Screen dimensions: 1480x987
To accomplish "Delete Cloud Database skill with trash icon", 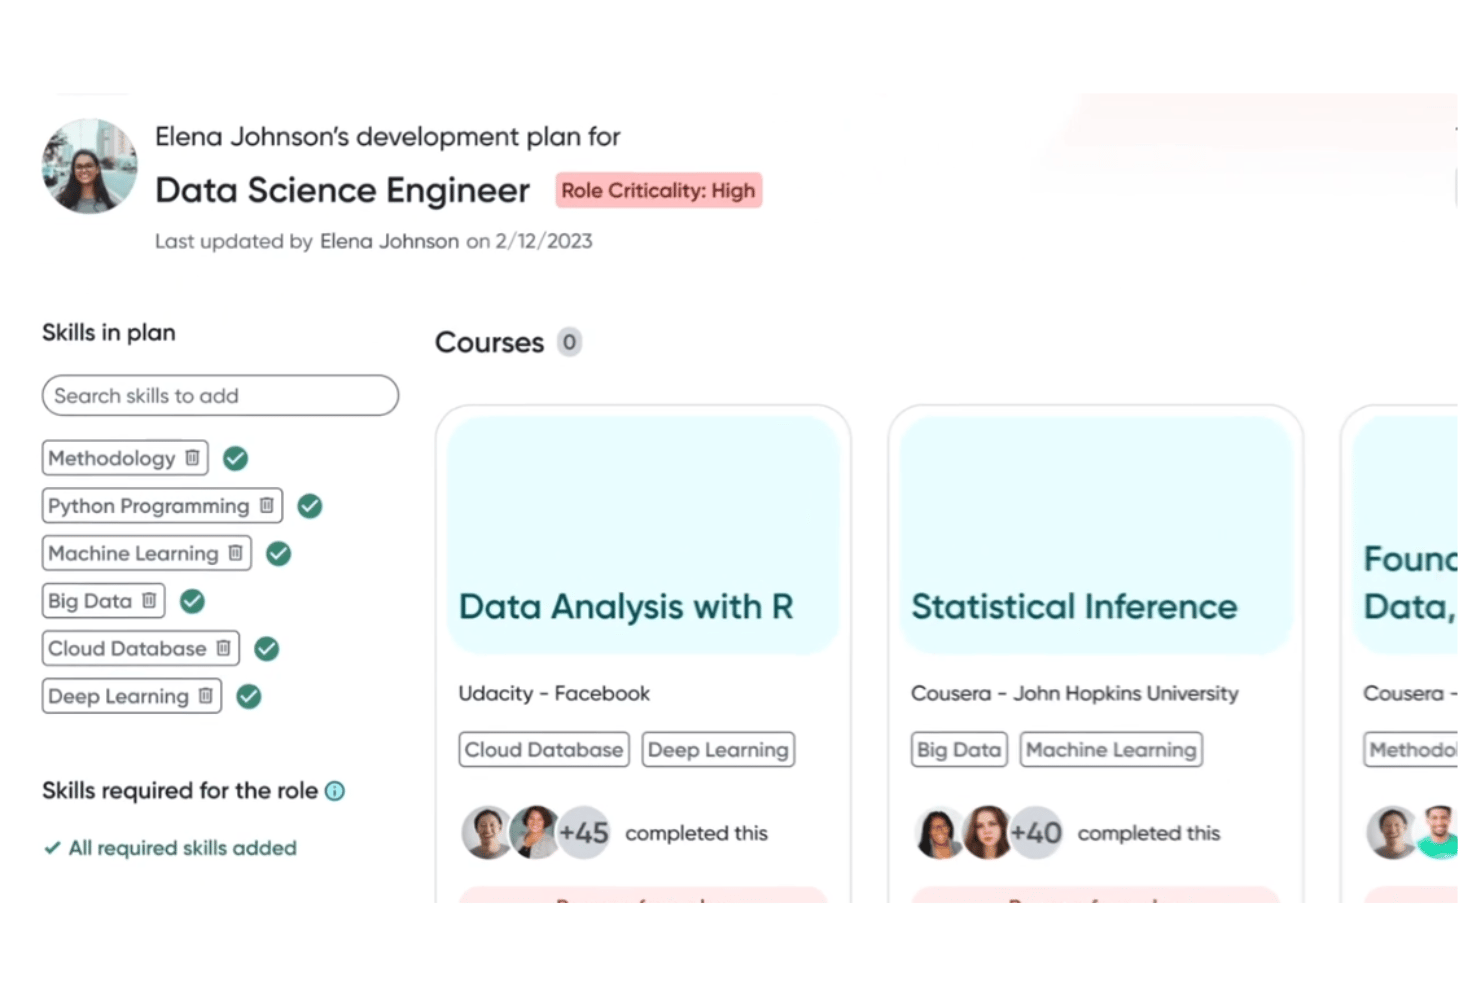I will tap(223, 648).
